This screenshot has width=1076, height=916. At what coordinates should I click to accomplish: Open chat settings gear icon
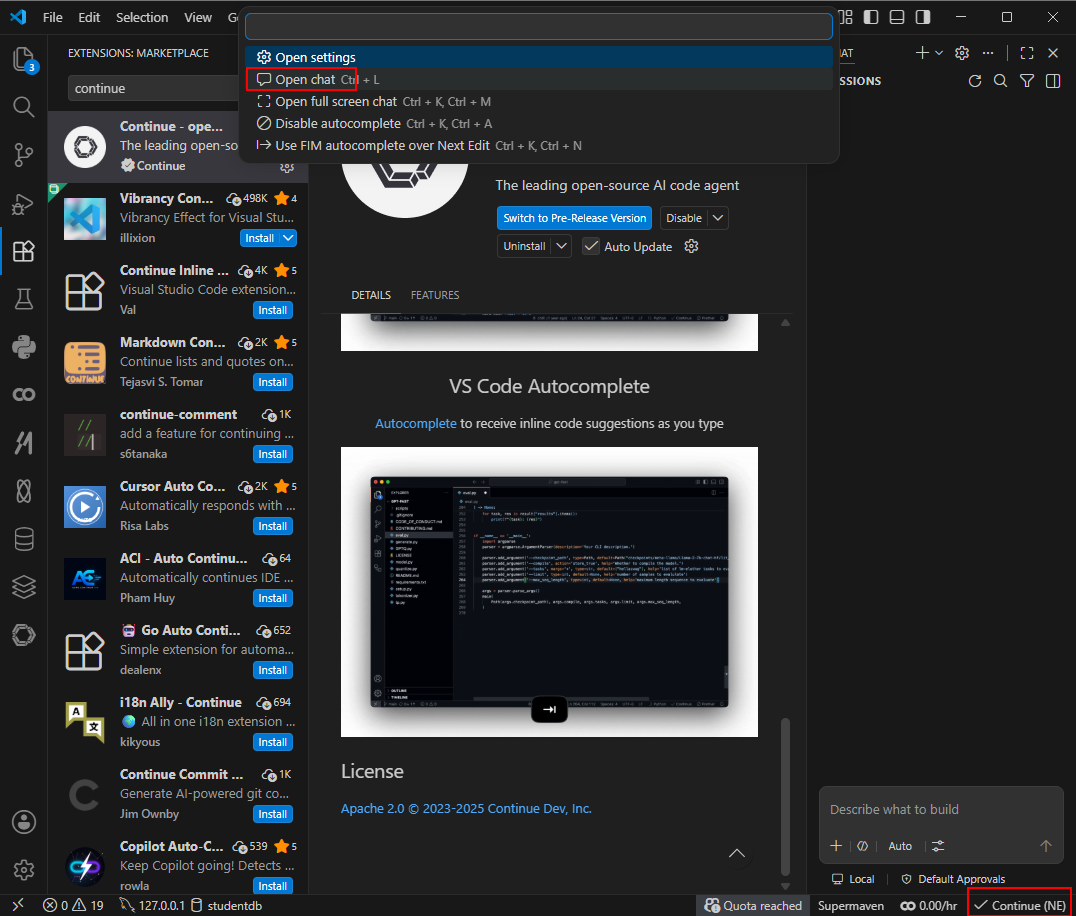point(962,53)
